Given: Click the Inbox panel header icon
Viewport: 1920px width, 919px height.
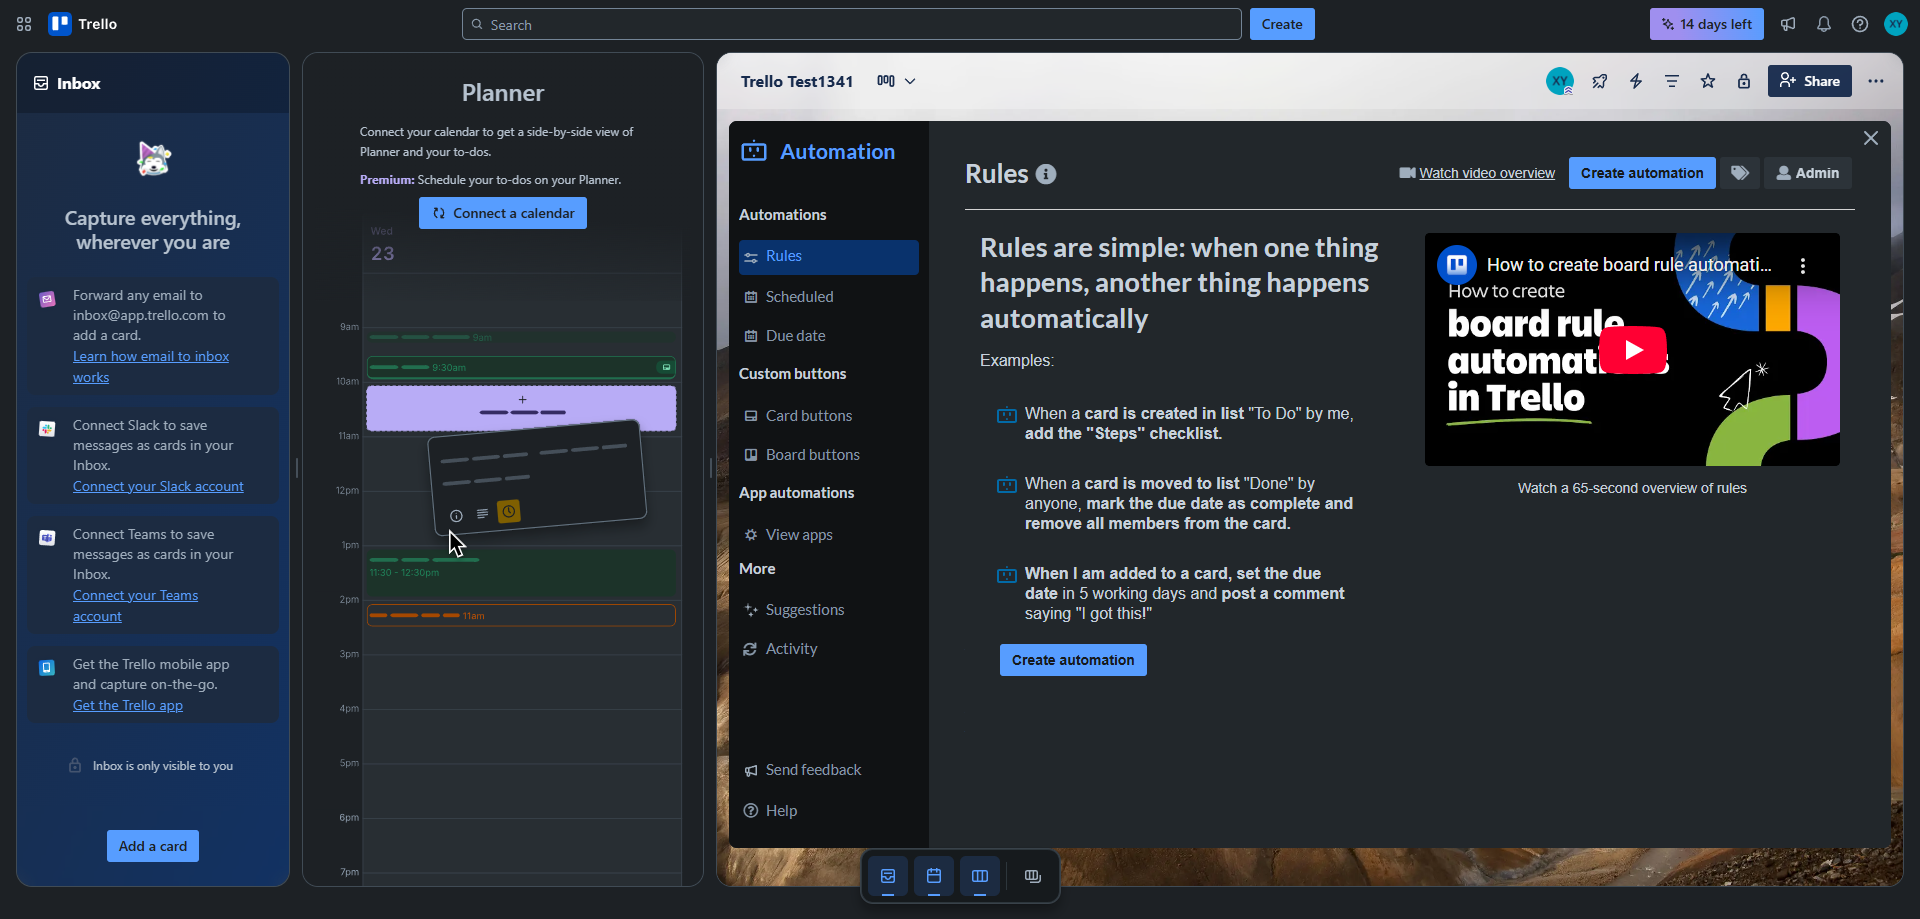Looking at the screenshot, I should (41, 83).
